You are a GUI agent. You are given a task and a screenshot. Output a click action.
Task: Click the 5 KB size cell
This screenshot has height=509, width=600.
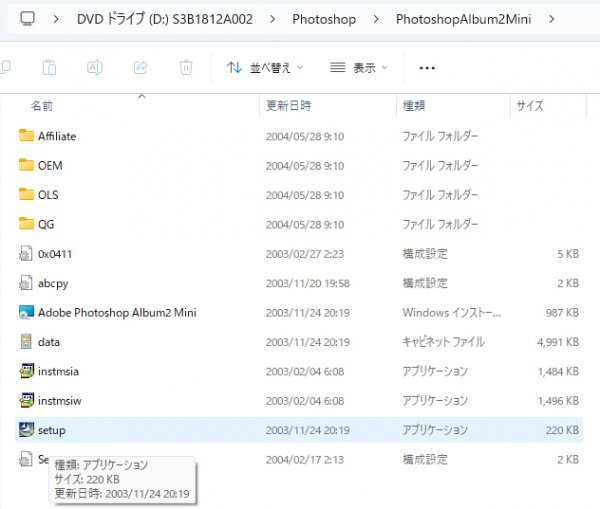pyautogui.click(x=568, y=254)
